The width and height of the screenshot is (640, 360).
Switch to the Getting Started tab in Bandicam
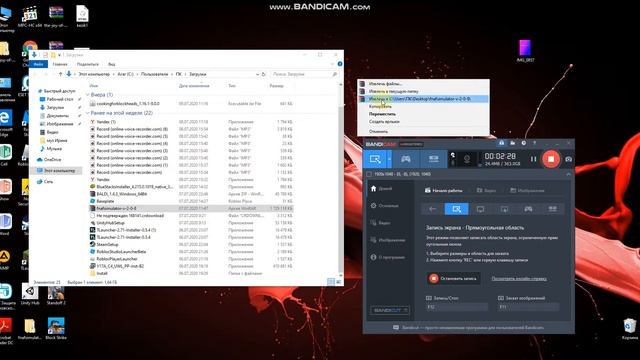tap(443, 191)
